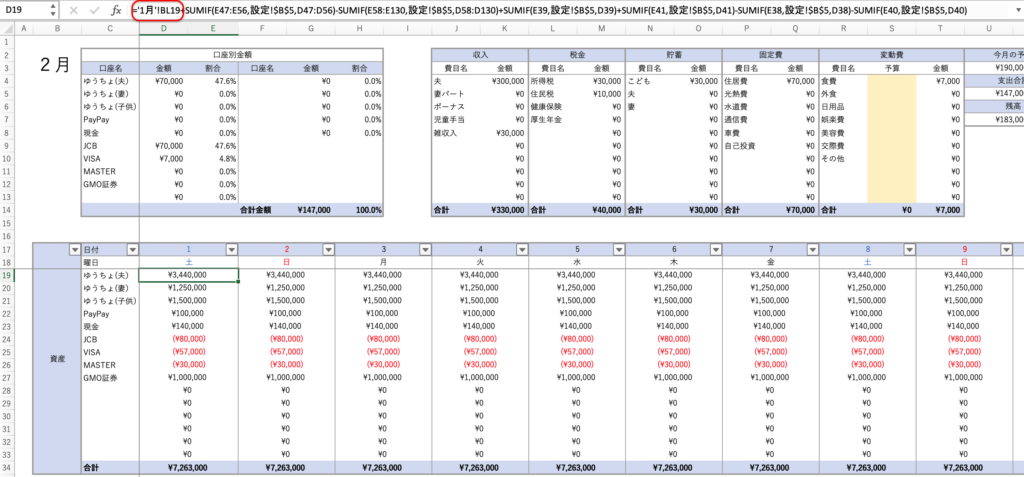Click the select-all corner of the sheet
This screenshot has width=1024, height=477.
click(x=8, y=28)
